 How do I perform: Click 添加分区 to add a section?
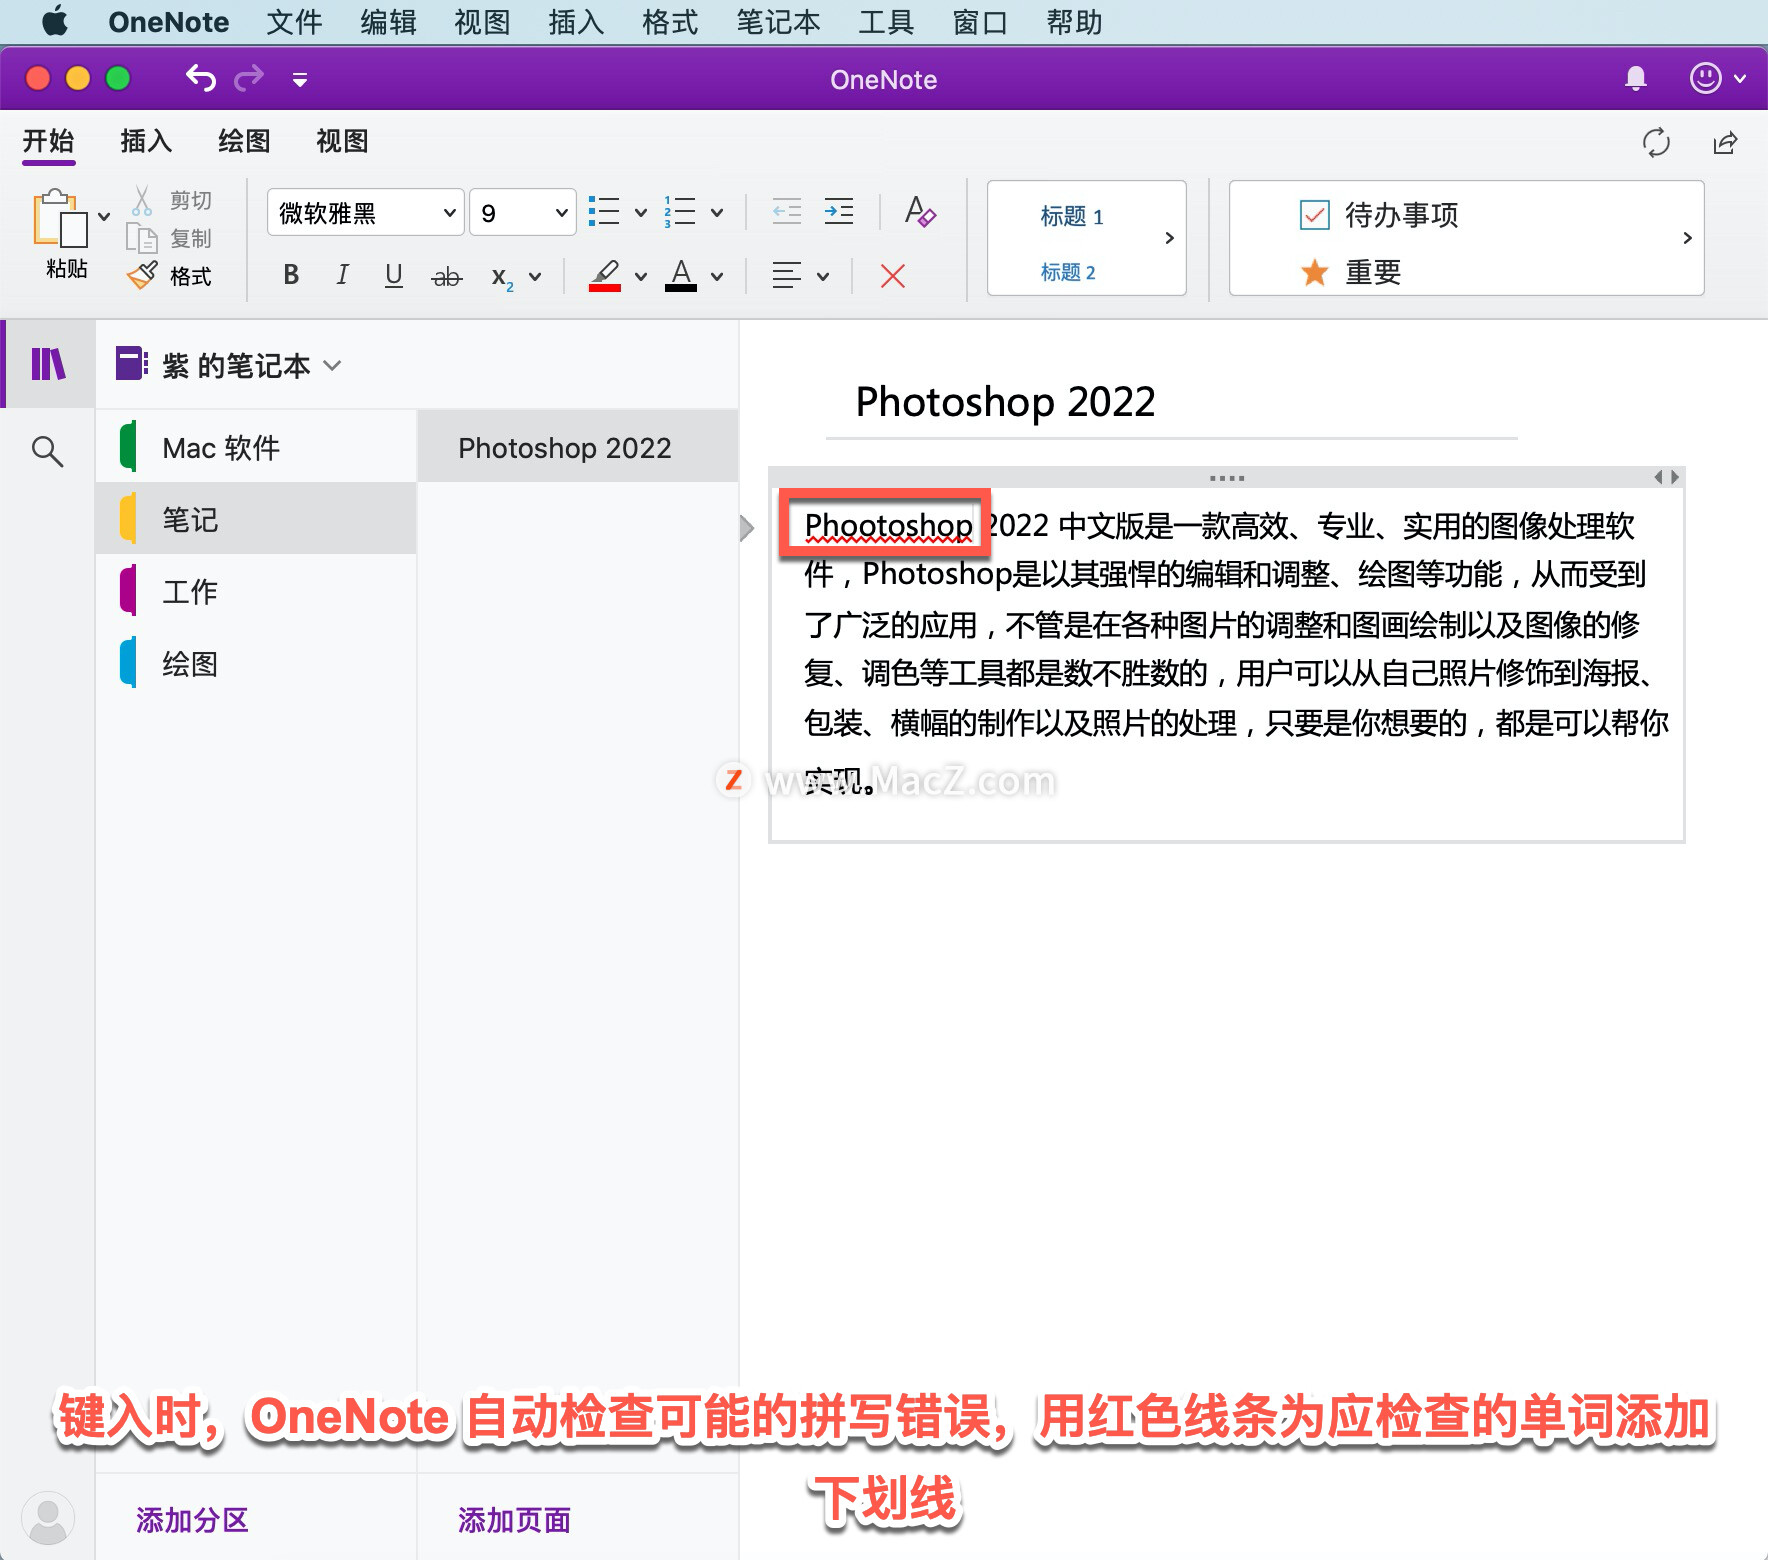[192, 1520]
